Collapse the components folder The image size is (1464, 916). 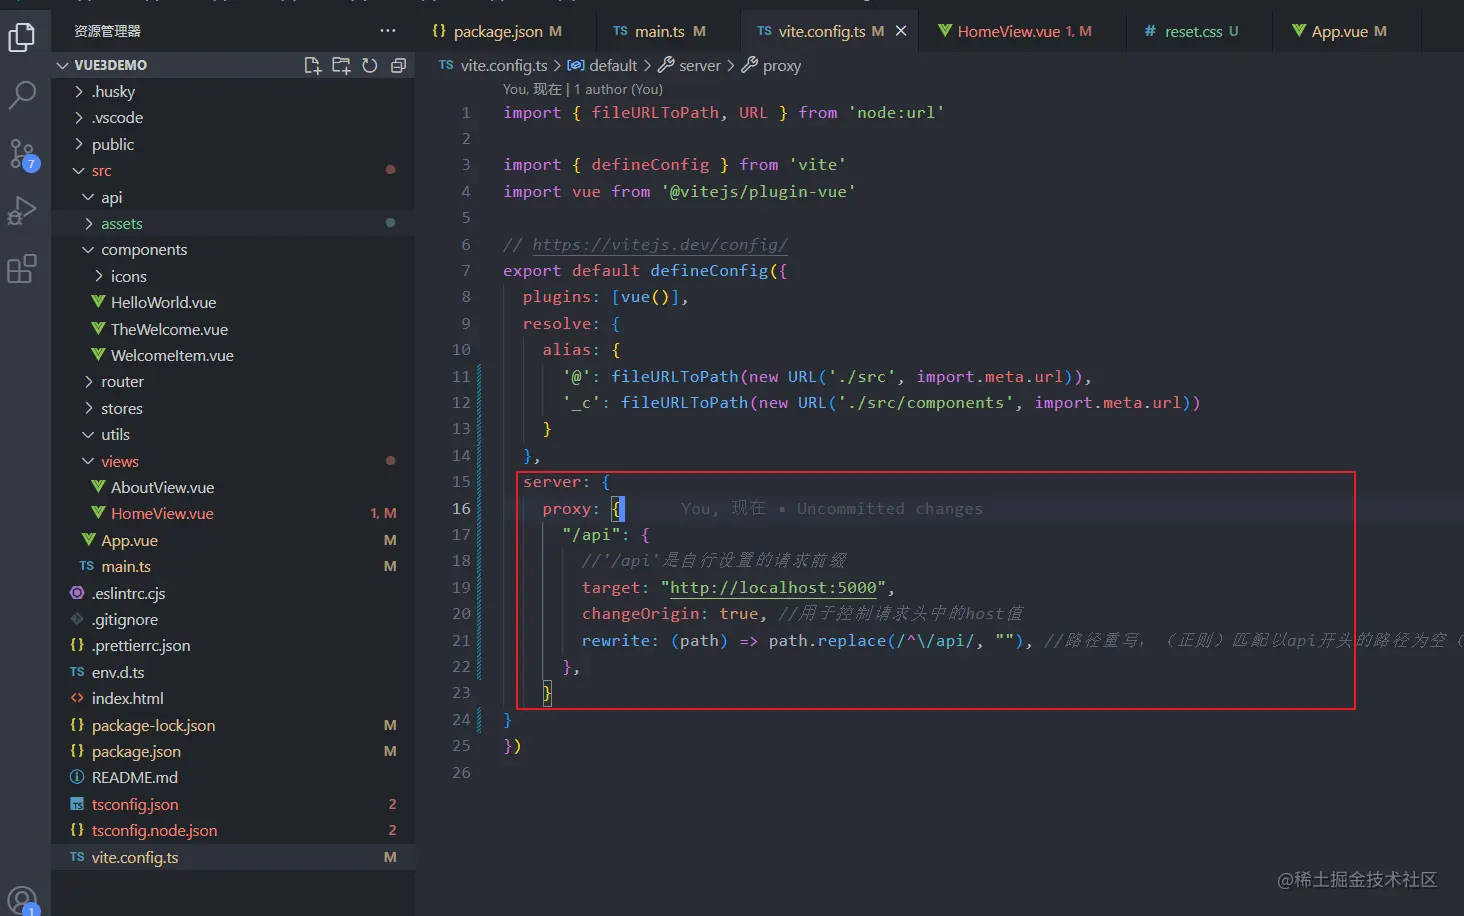(x=89, y=250)
